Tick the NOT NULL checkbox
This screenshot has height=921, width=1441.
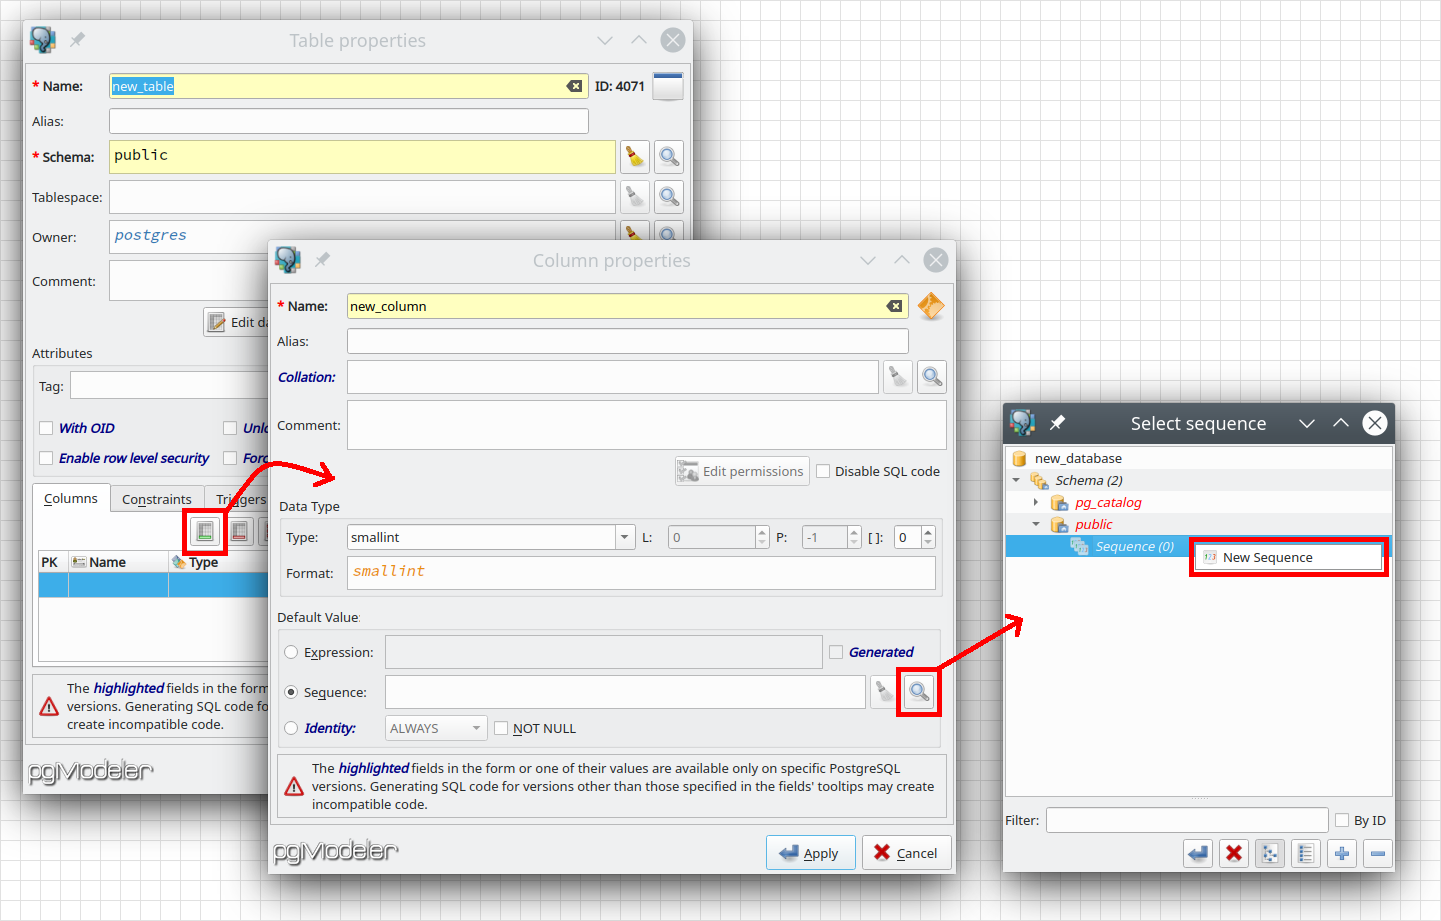pos(501,728)
